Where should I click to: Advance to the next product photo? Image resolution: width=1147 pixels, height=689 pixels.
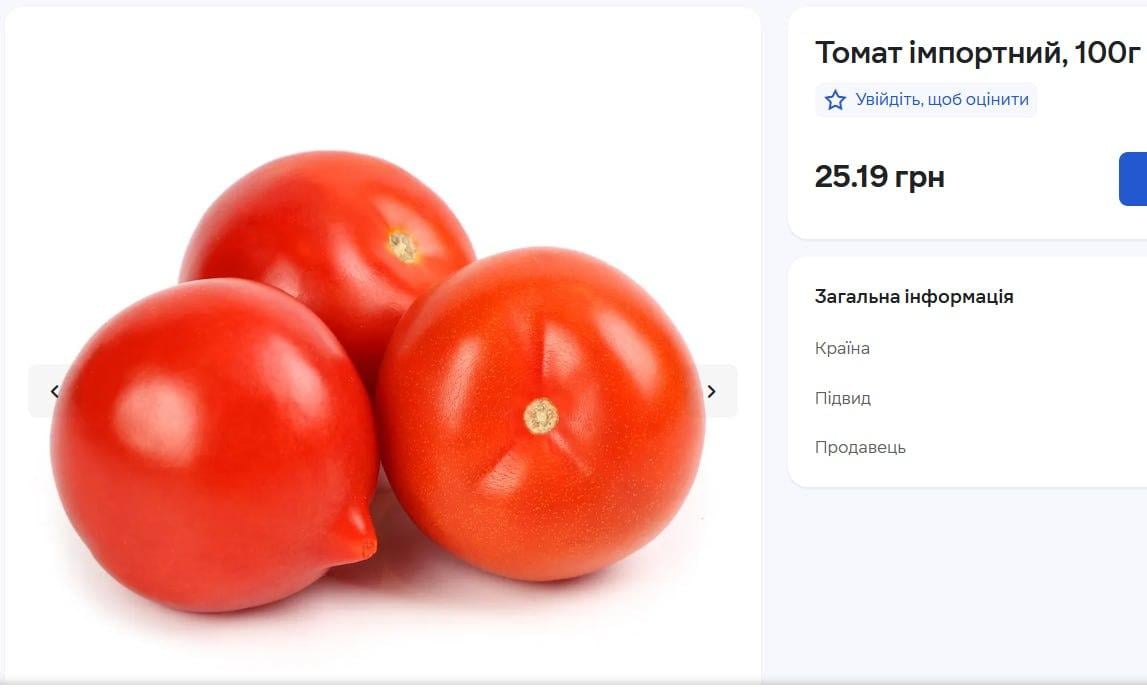click(711, 391)
